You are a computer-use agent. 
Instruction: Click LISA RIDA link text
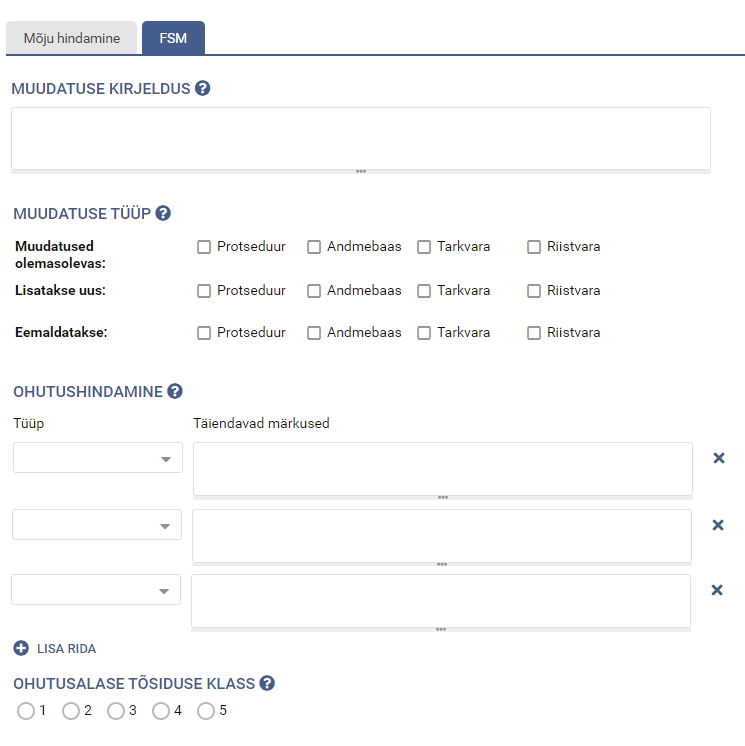67,648
